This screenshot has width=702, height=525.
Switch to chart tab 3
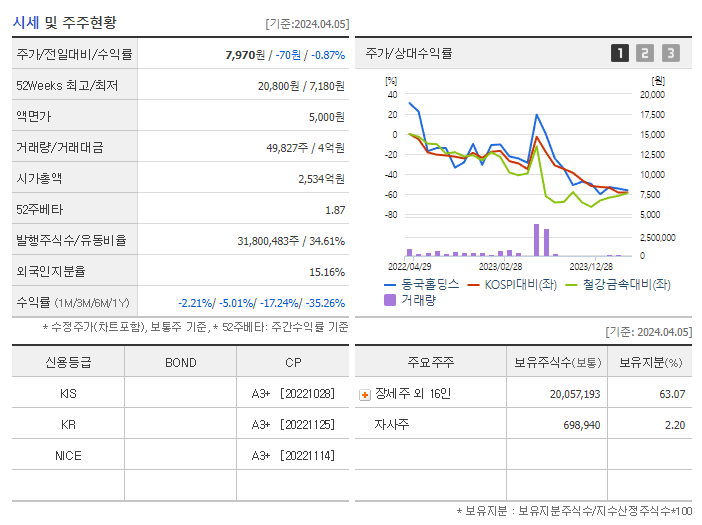point(671,53)
